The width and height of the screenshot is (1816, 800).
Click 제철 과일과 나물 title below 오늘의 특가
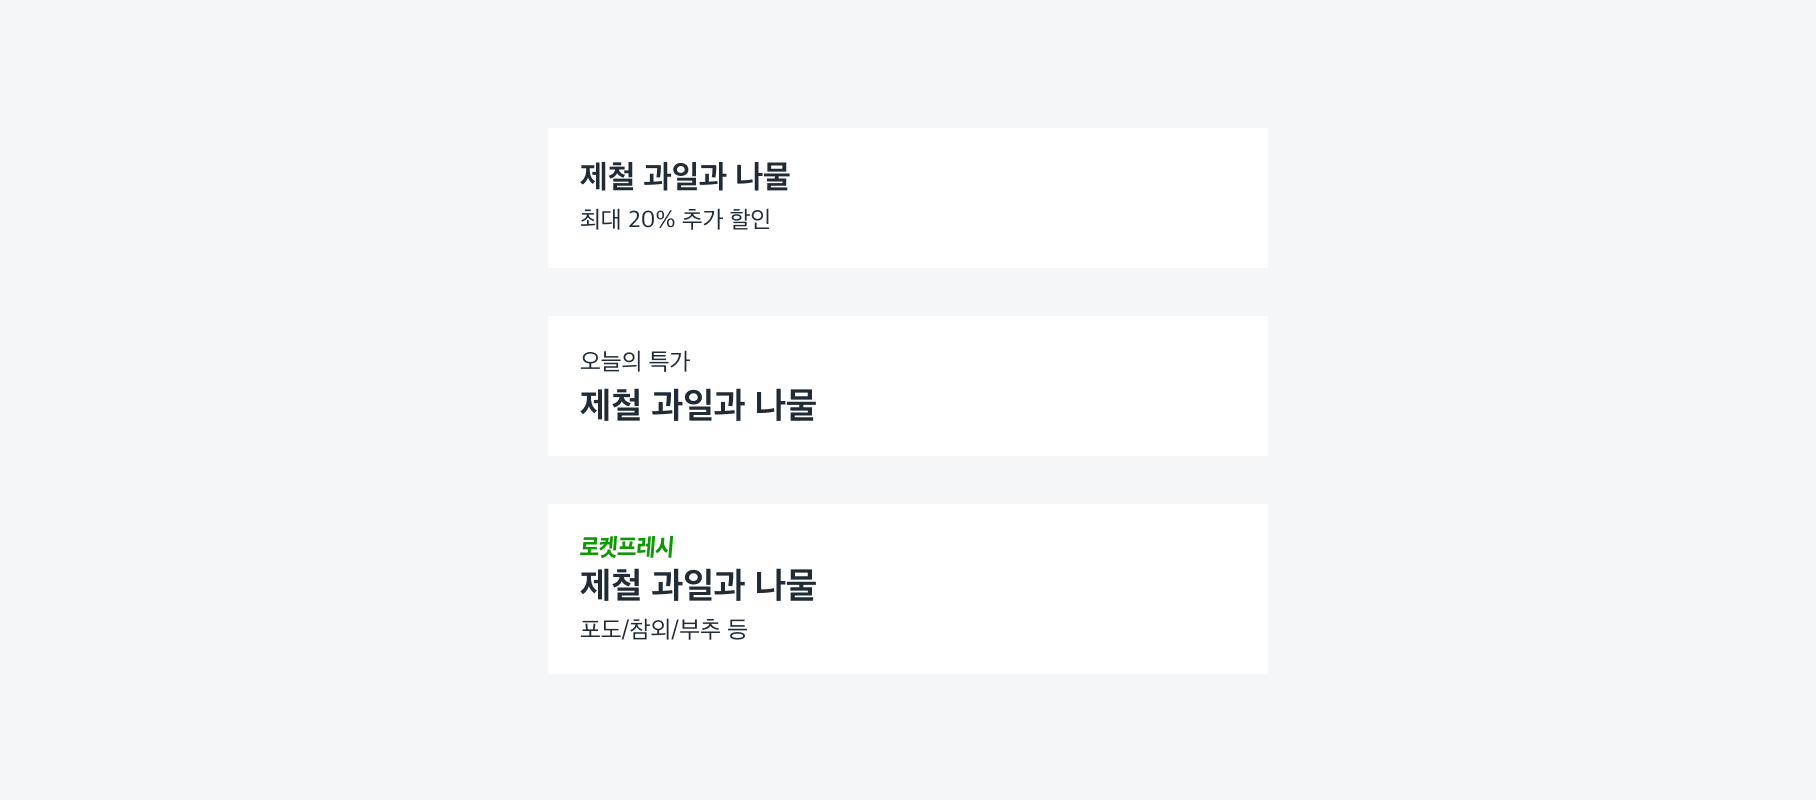[698, 405]
